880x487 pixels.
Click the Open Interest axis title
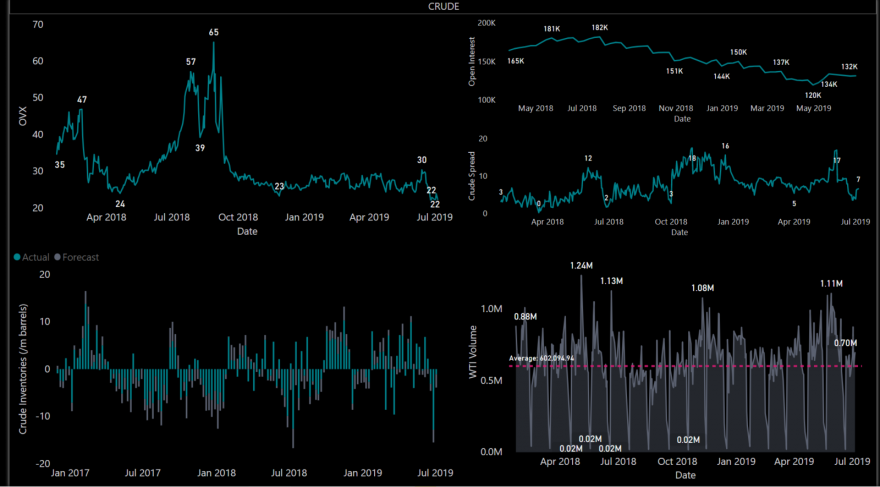472,62
